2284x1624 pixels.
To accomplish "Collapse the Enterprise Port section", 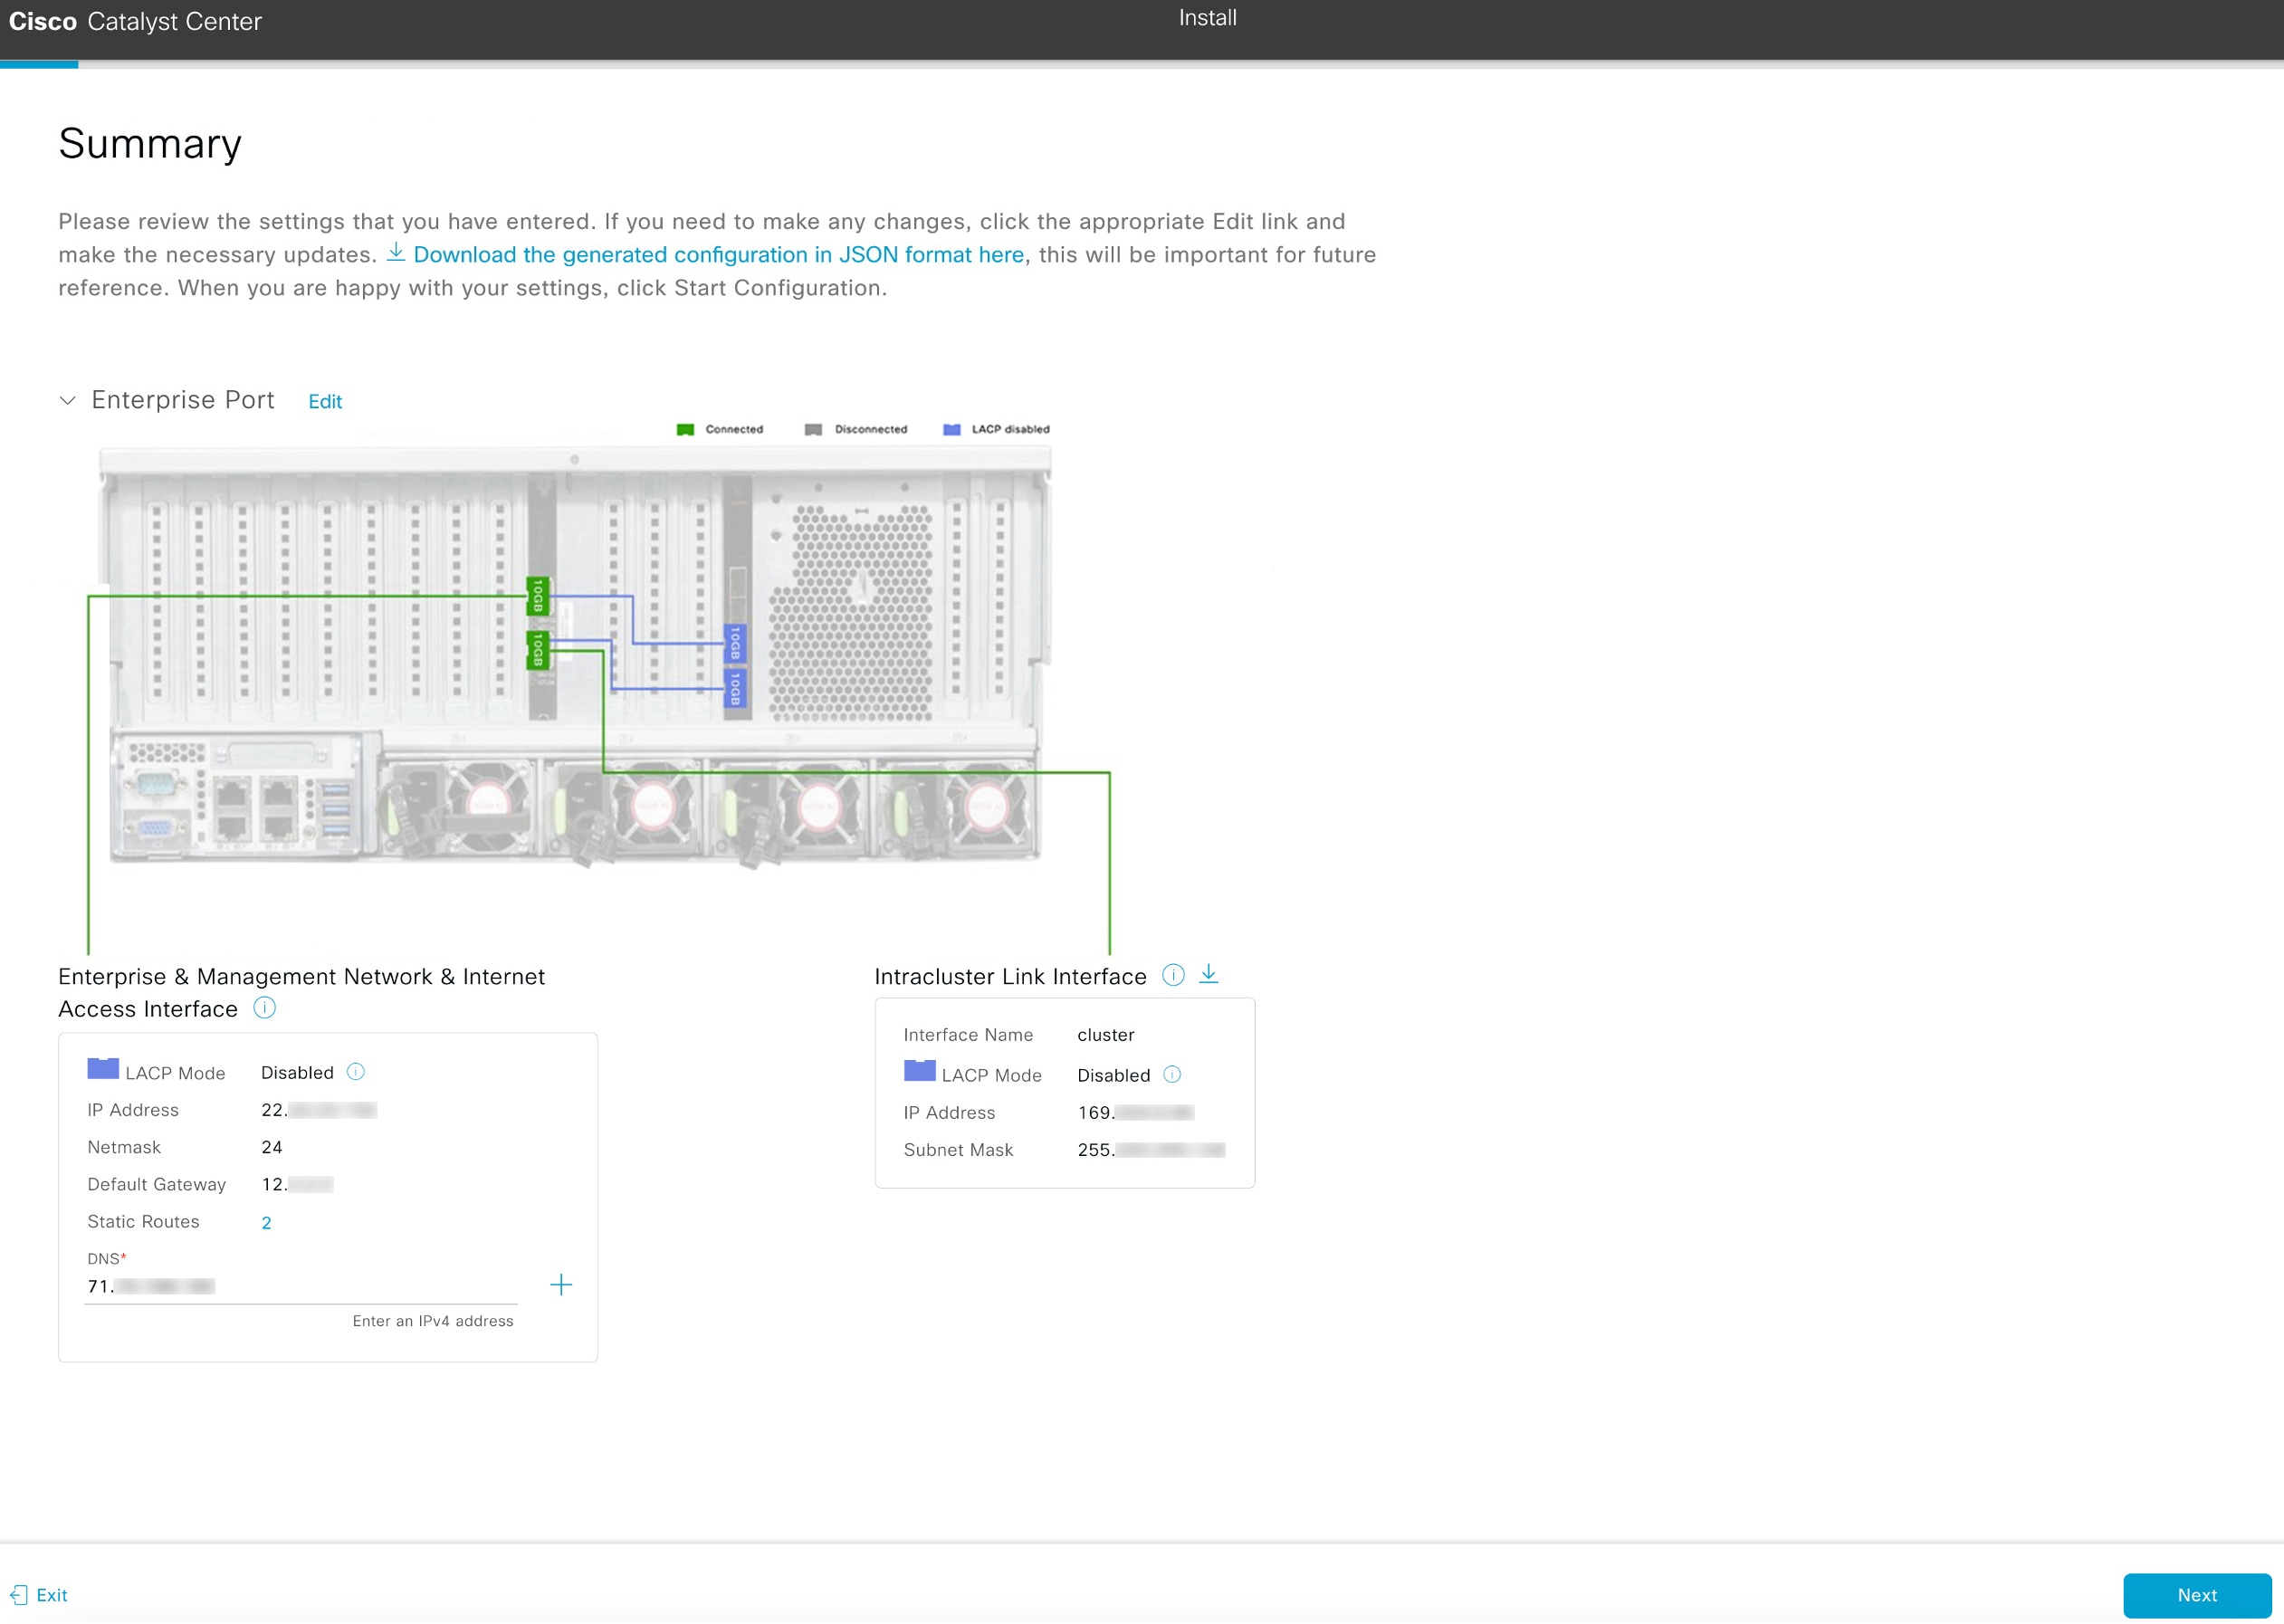I will (x=66, y=400).
